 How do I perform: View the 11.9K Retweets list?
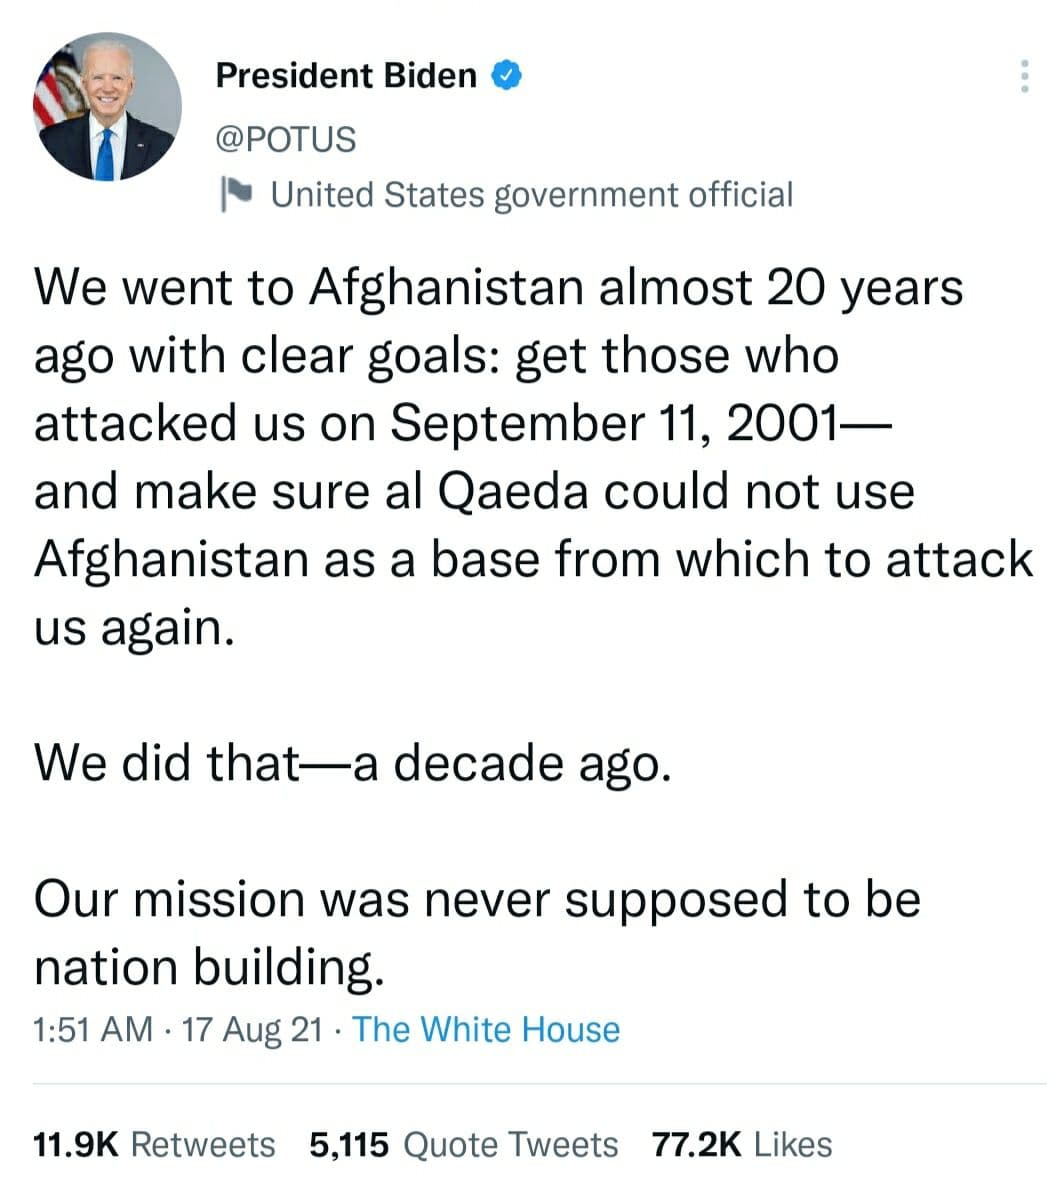[x=154, y=1144]
